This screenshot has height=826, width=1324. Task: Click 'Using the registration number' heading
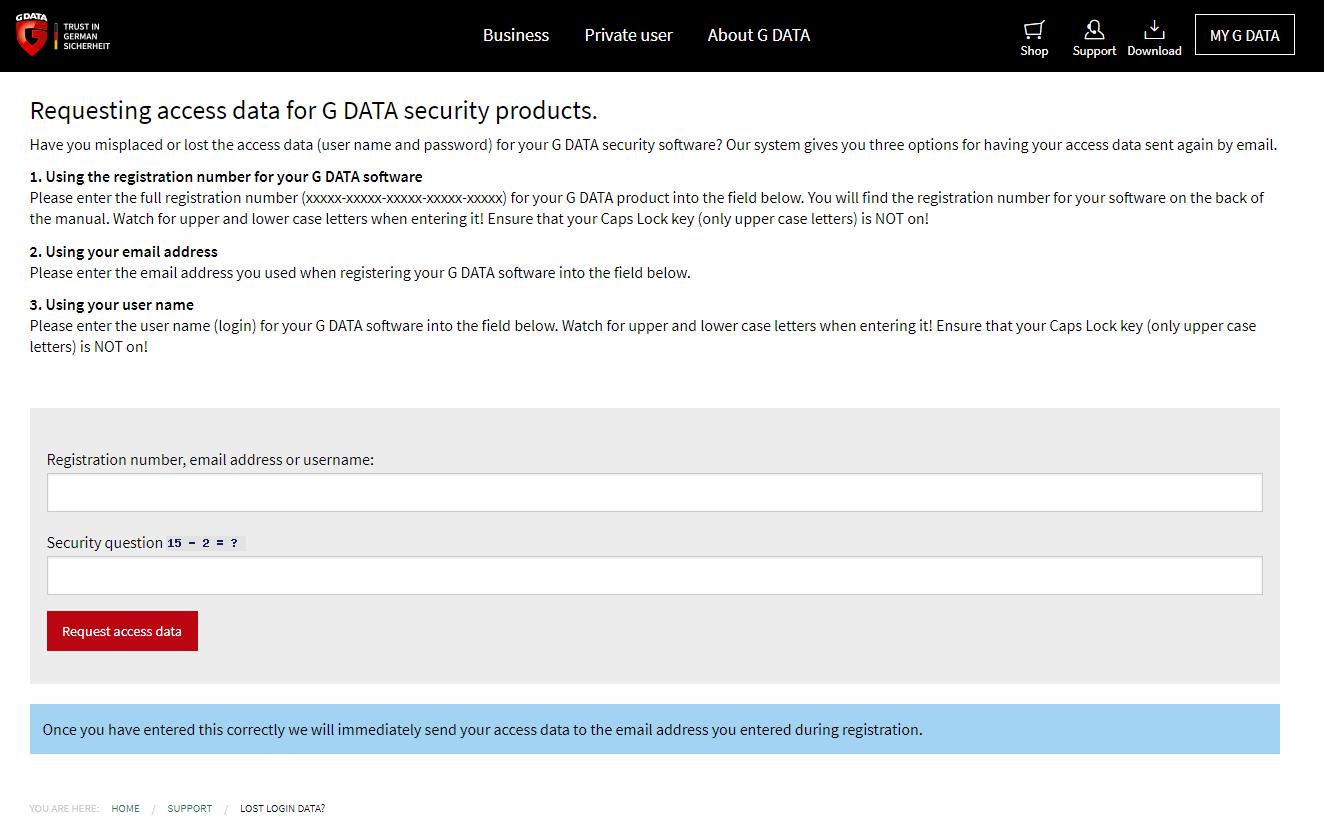(226, 176)
